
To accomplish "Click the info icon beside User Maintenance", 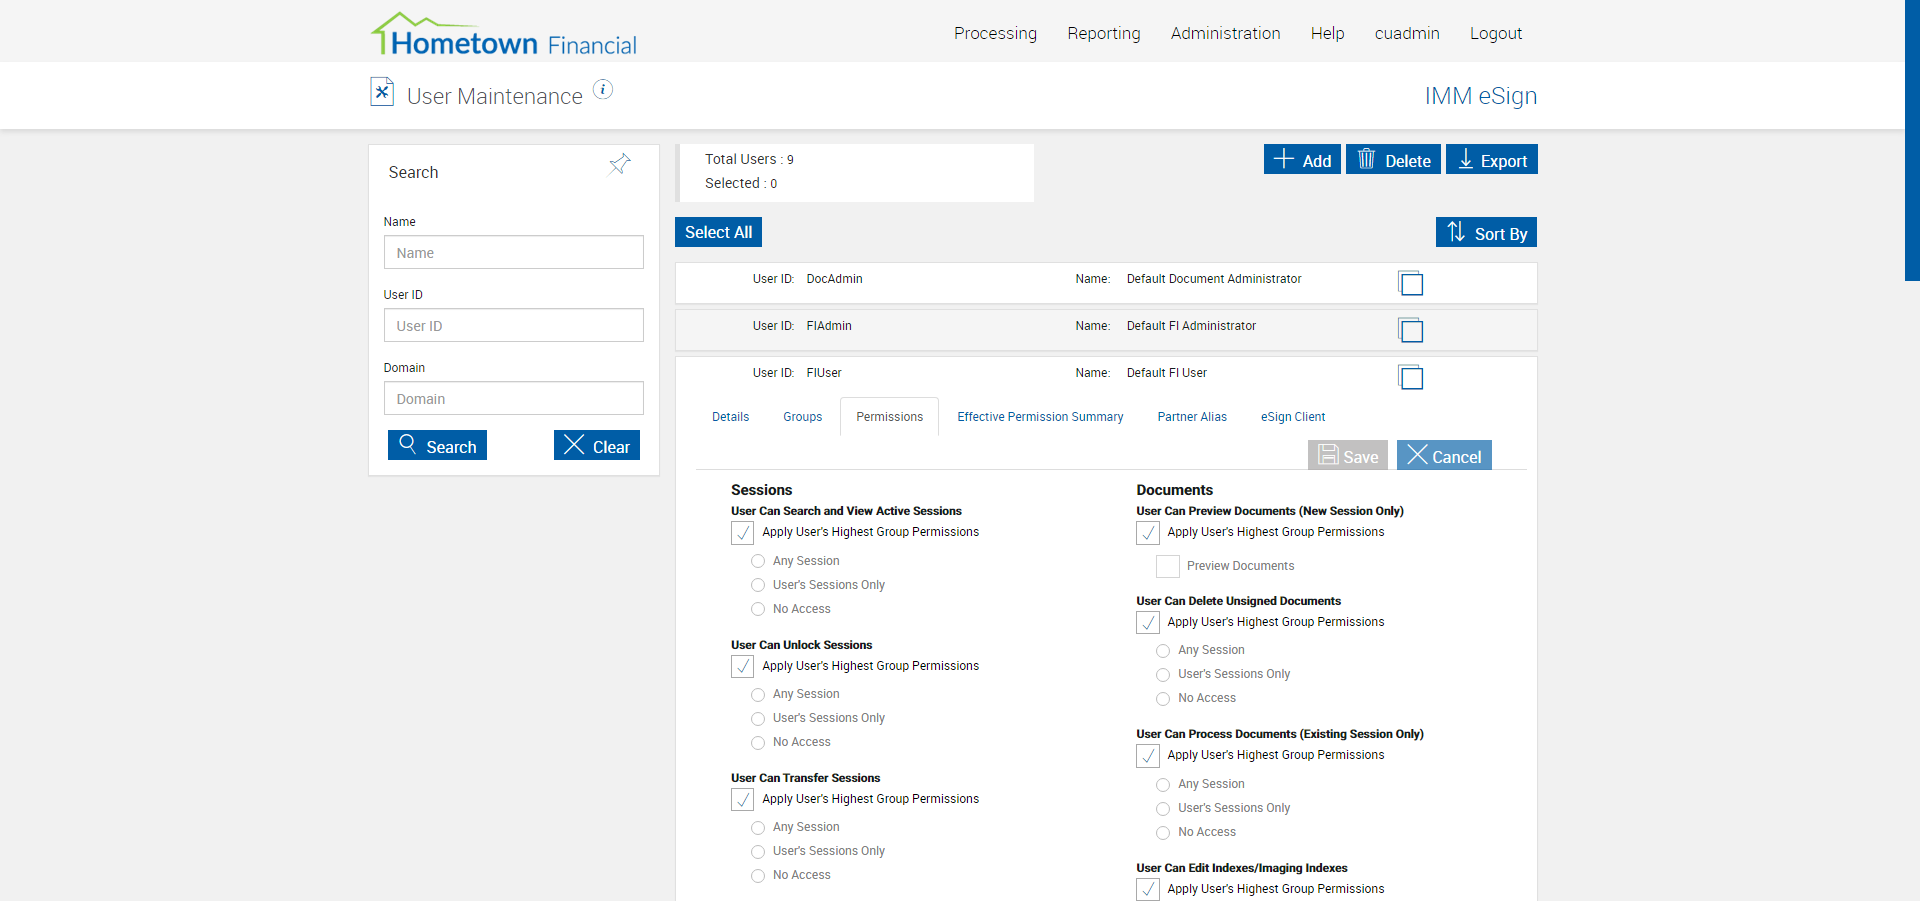I will click(x=603, y=90).
